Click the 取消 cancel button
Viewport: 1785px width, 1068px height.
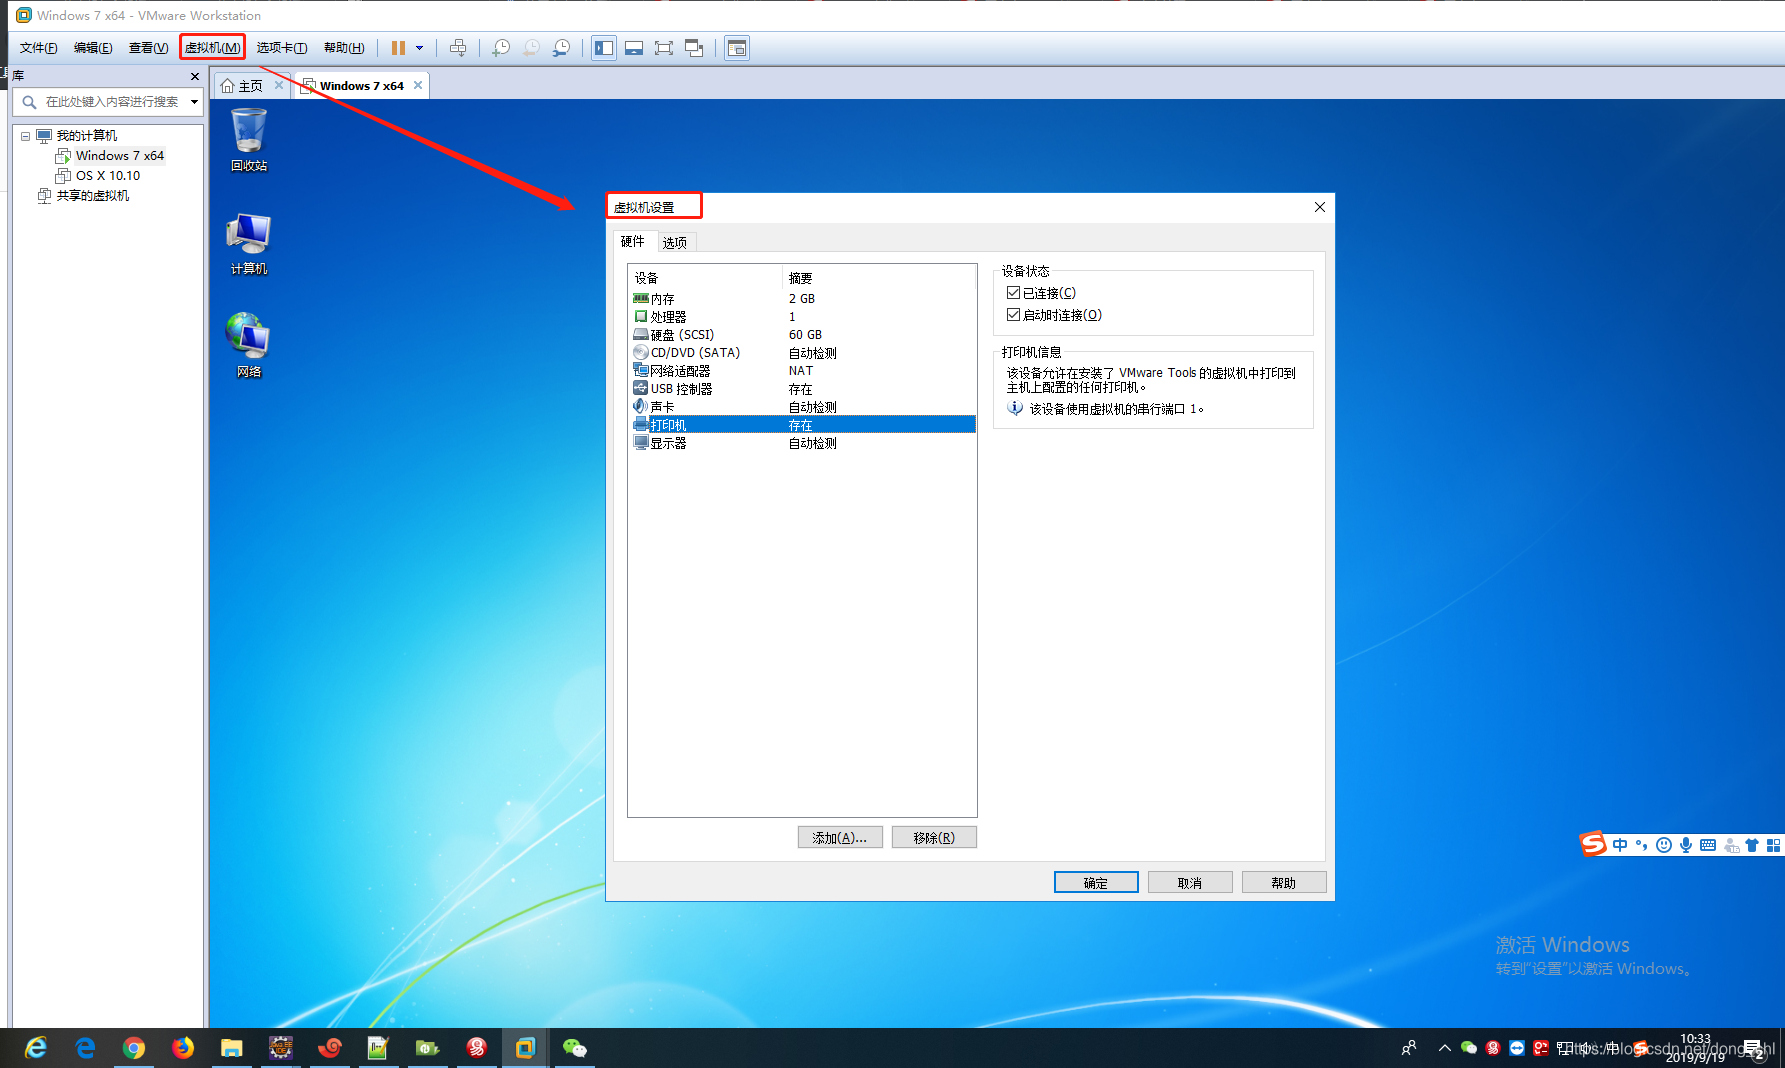[1190, 882]
